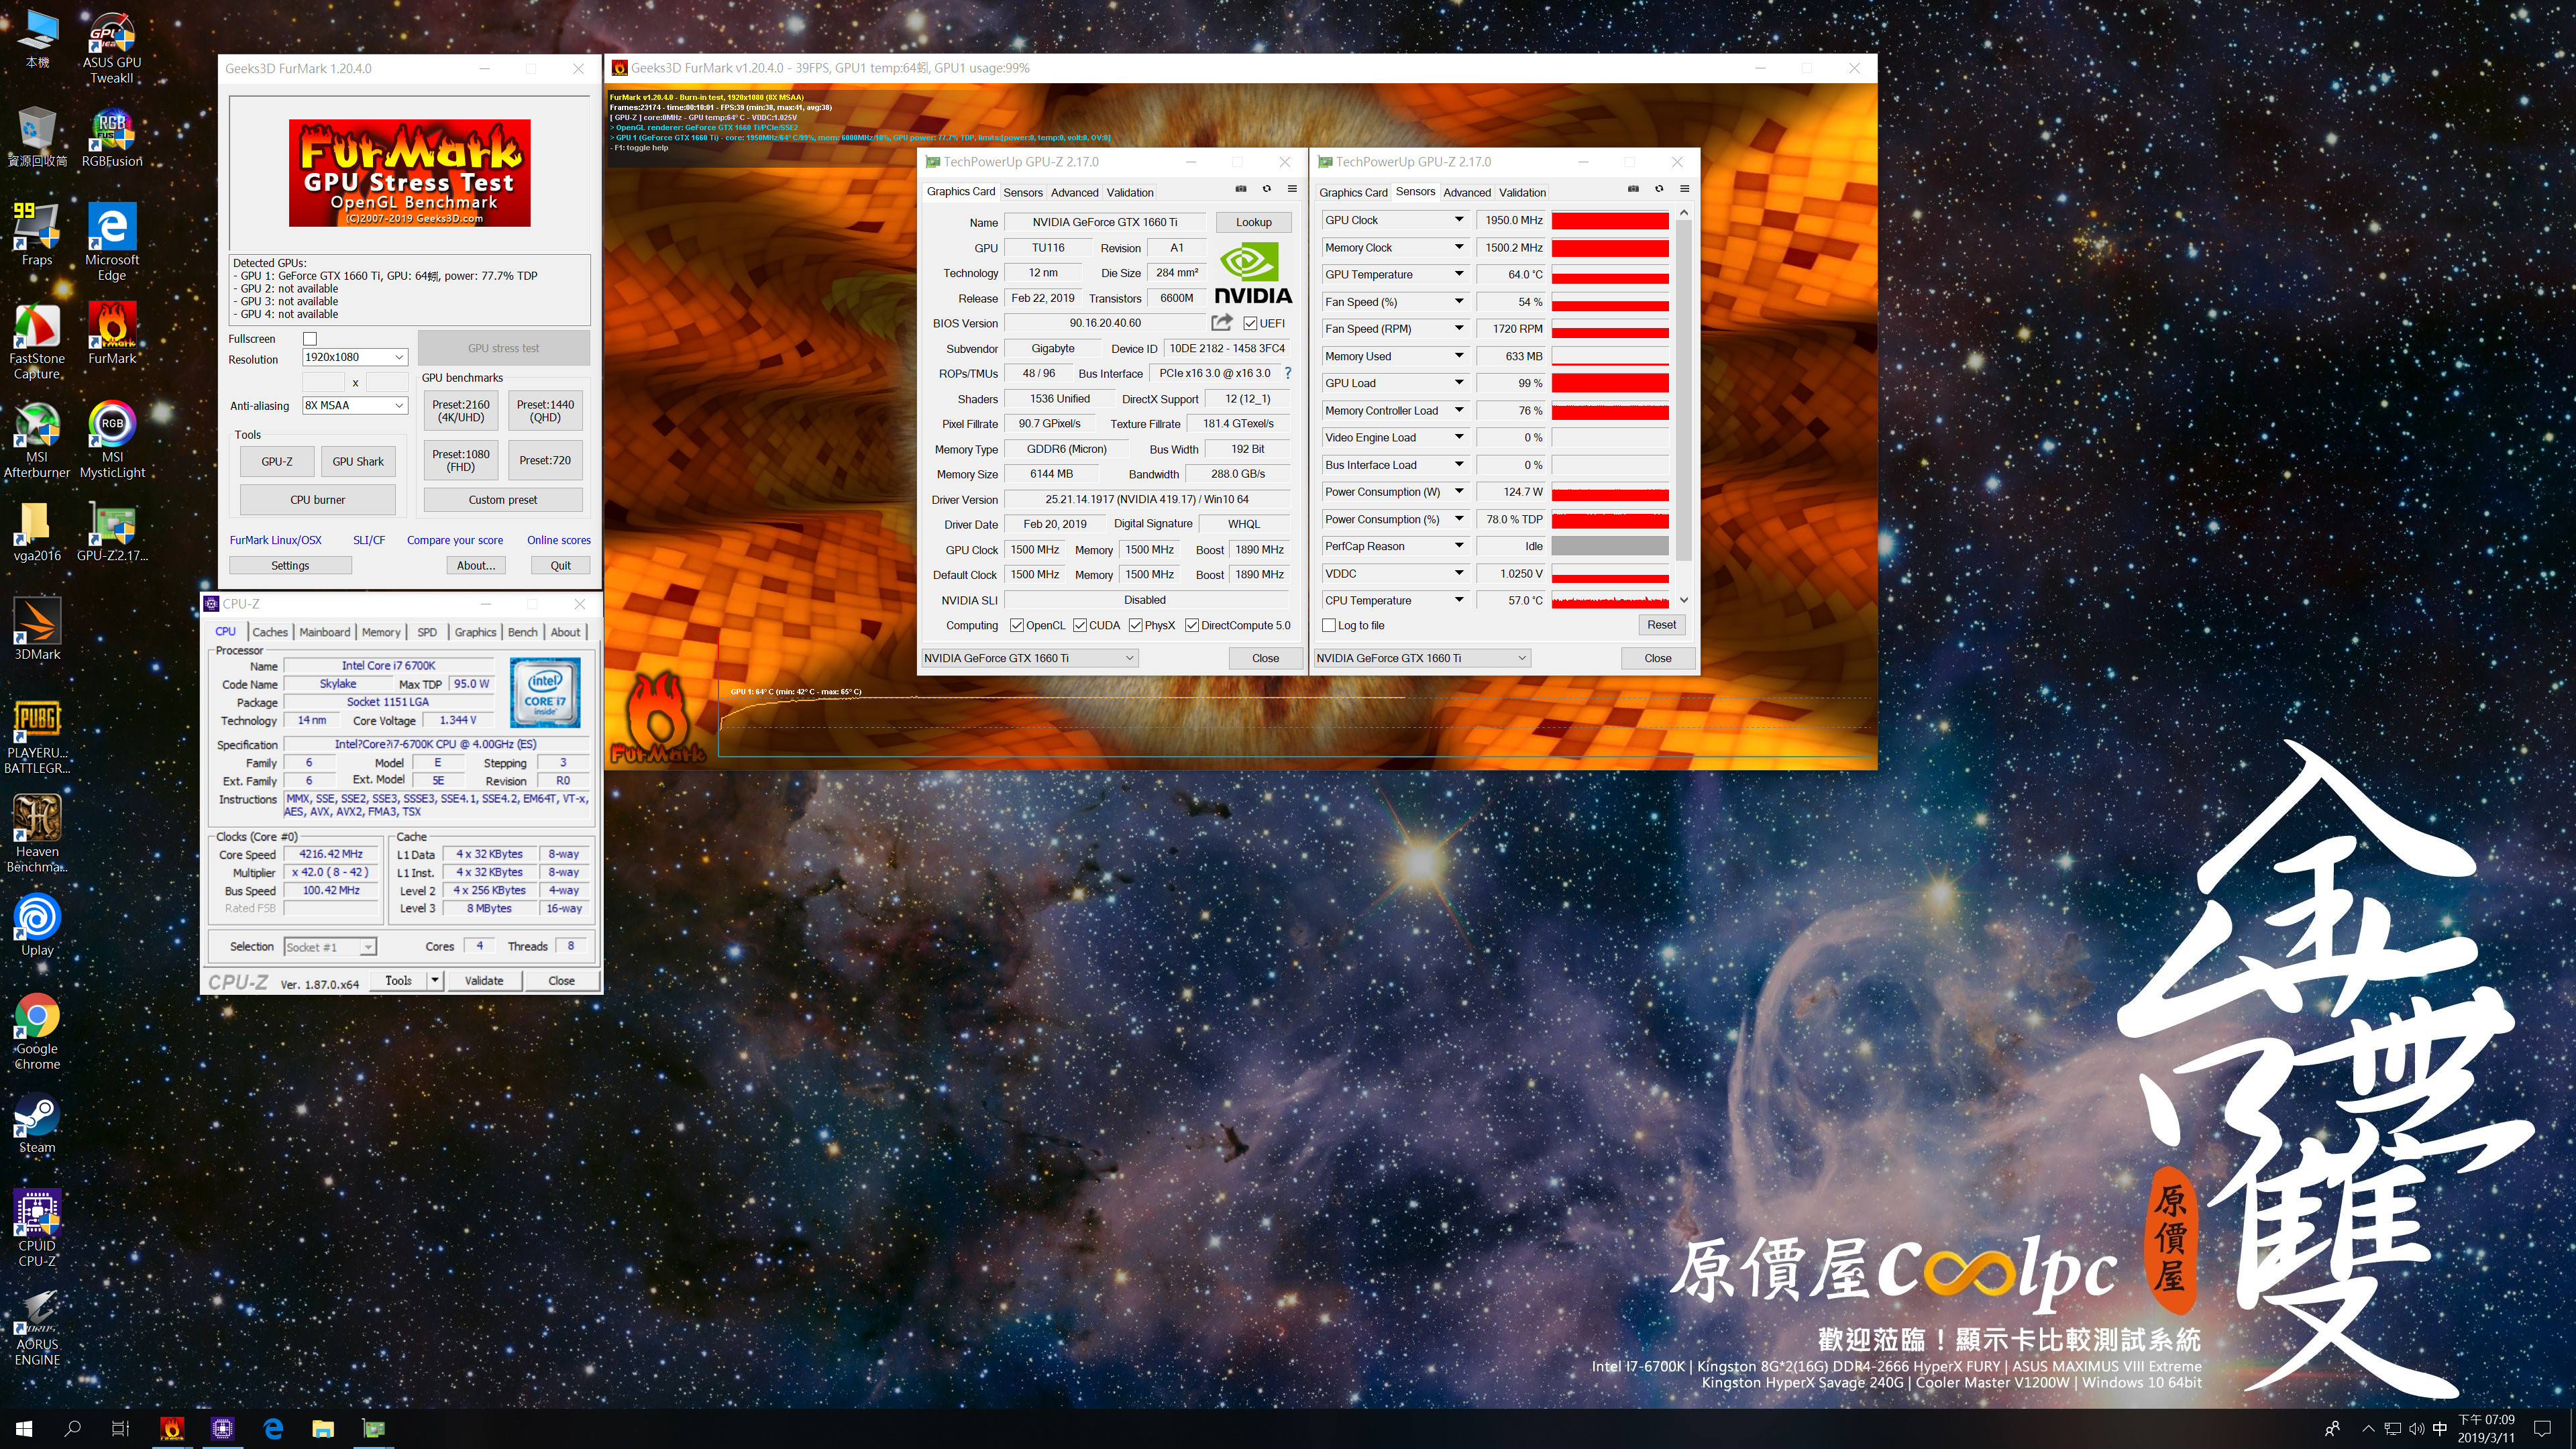Switch to Mainboard tab in CPU-Z
The height and width of the screenshot is (1449, 2576).
(325, 632)
